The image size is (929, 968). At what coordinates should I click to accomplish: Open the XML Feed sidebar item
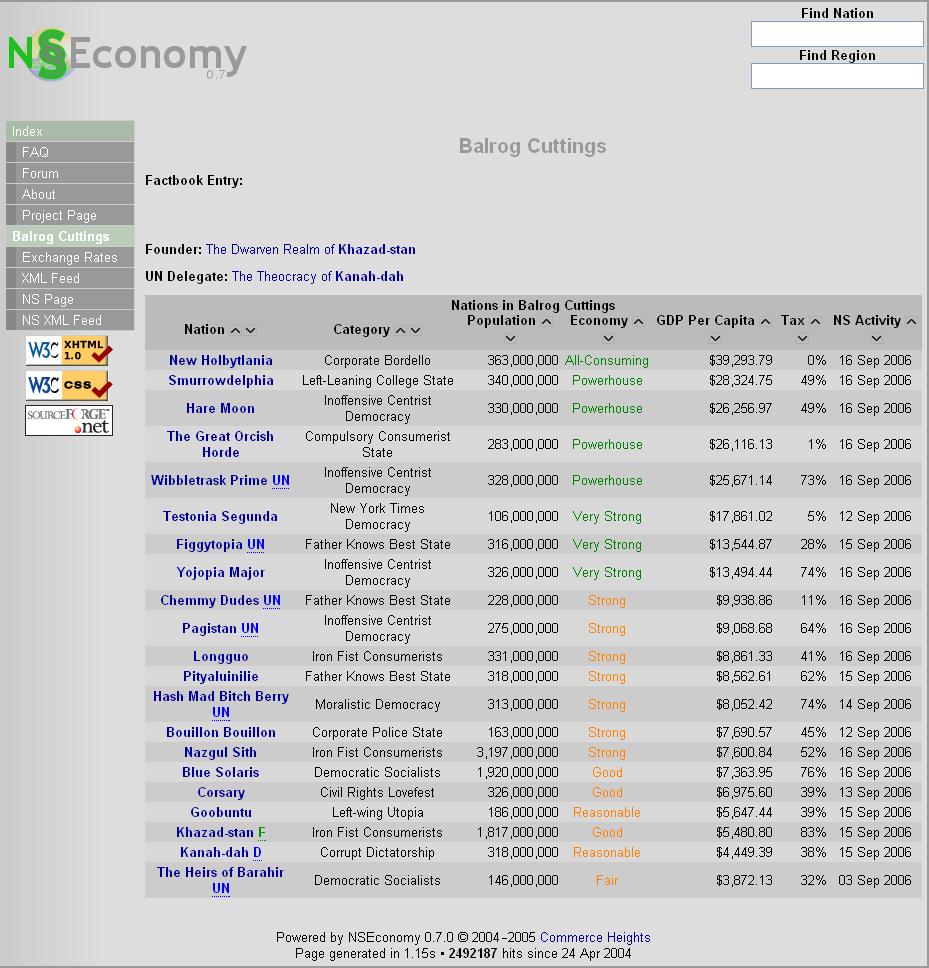pyautogui.click(x=50, y=278)
